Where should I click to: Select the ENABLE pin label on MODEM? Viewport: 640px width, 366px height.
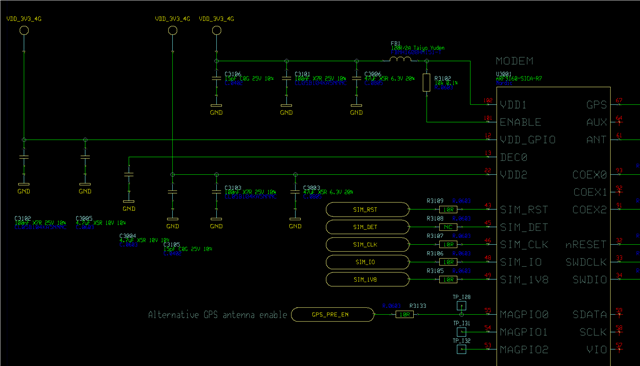[x=520, y=122]
